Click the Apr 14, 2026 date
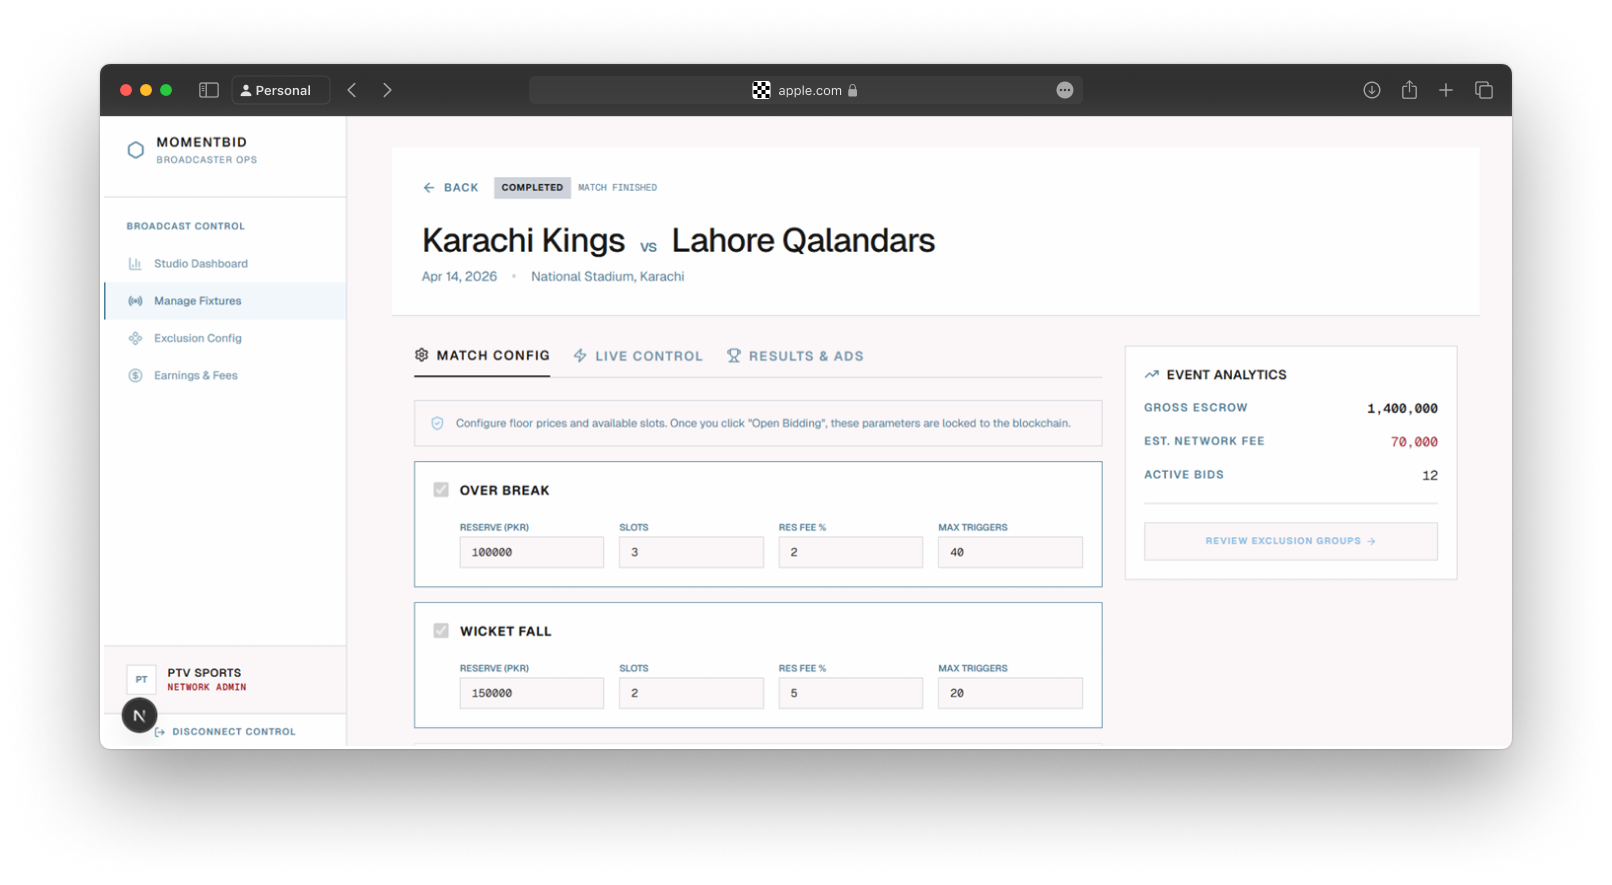 click(459, 277)
